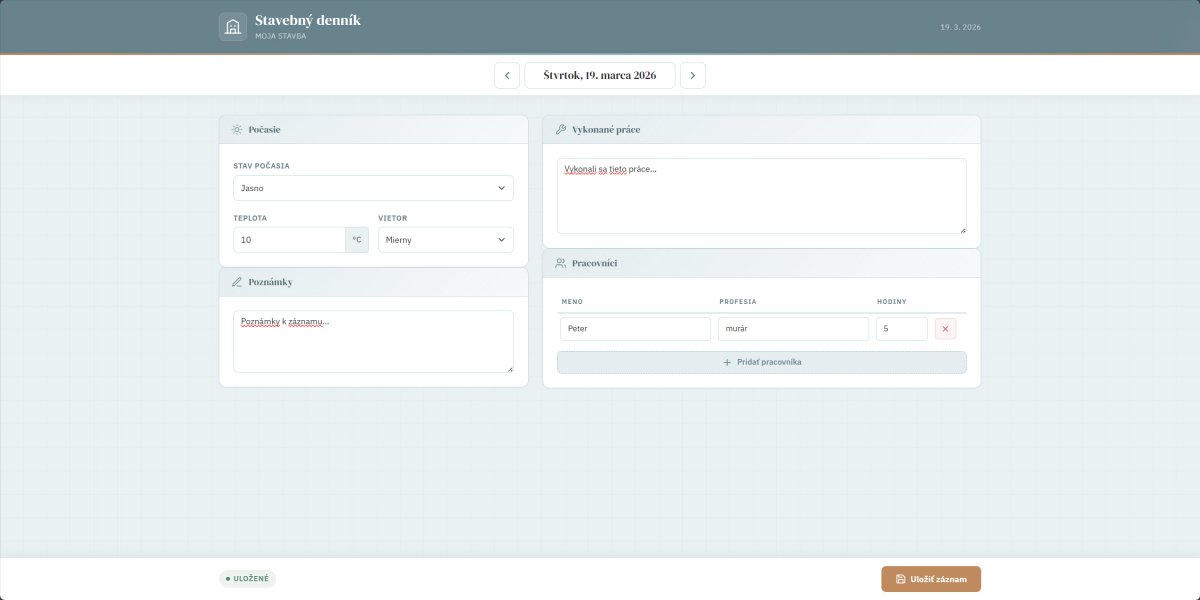
Task: Click the people icon beside Pracovníci
Action: click(560, 263)
